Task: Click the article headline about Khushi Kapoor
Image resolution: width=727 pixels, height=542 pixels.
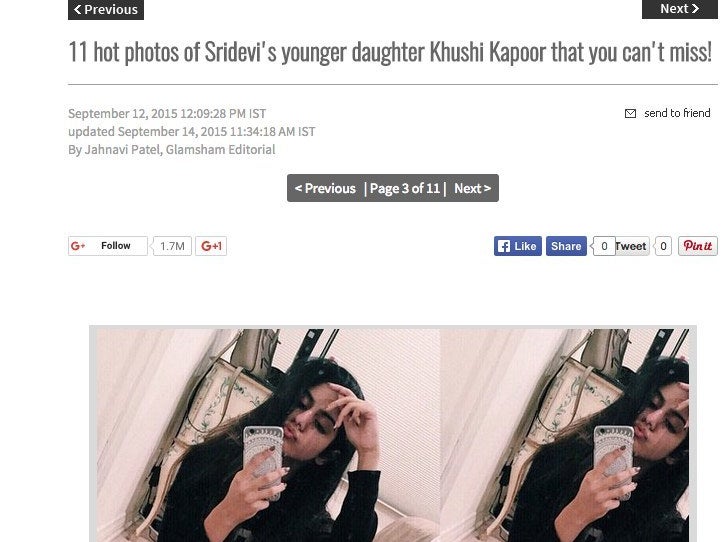Action: 390,52
